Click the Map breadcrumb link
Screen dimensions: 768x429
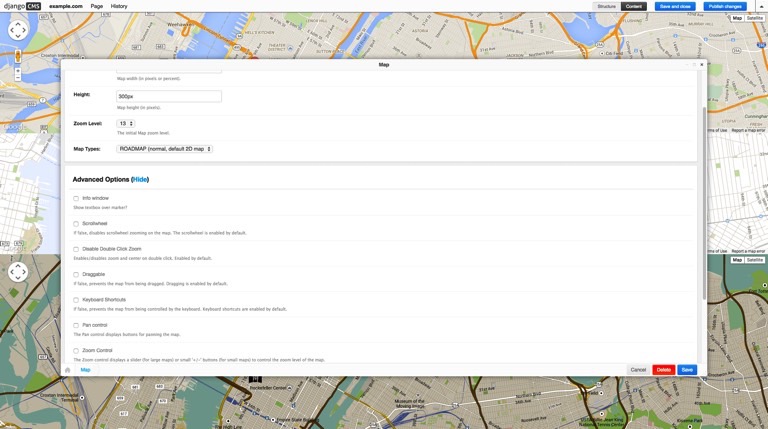[85, 370]
